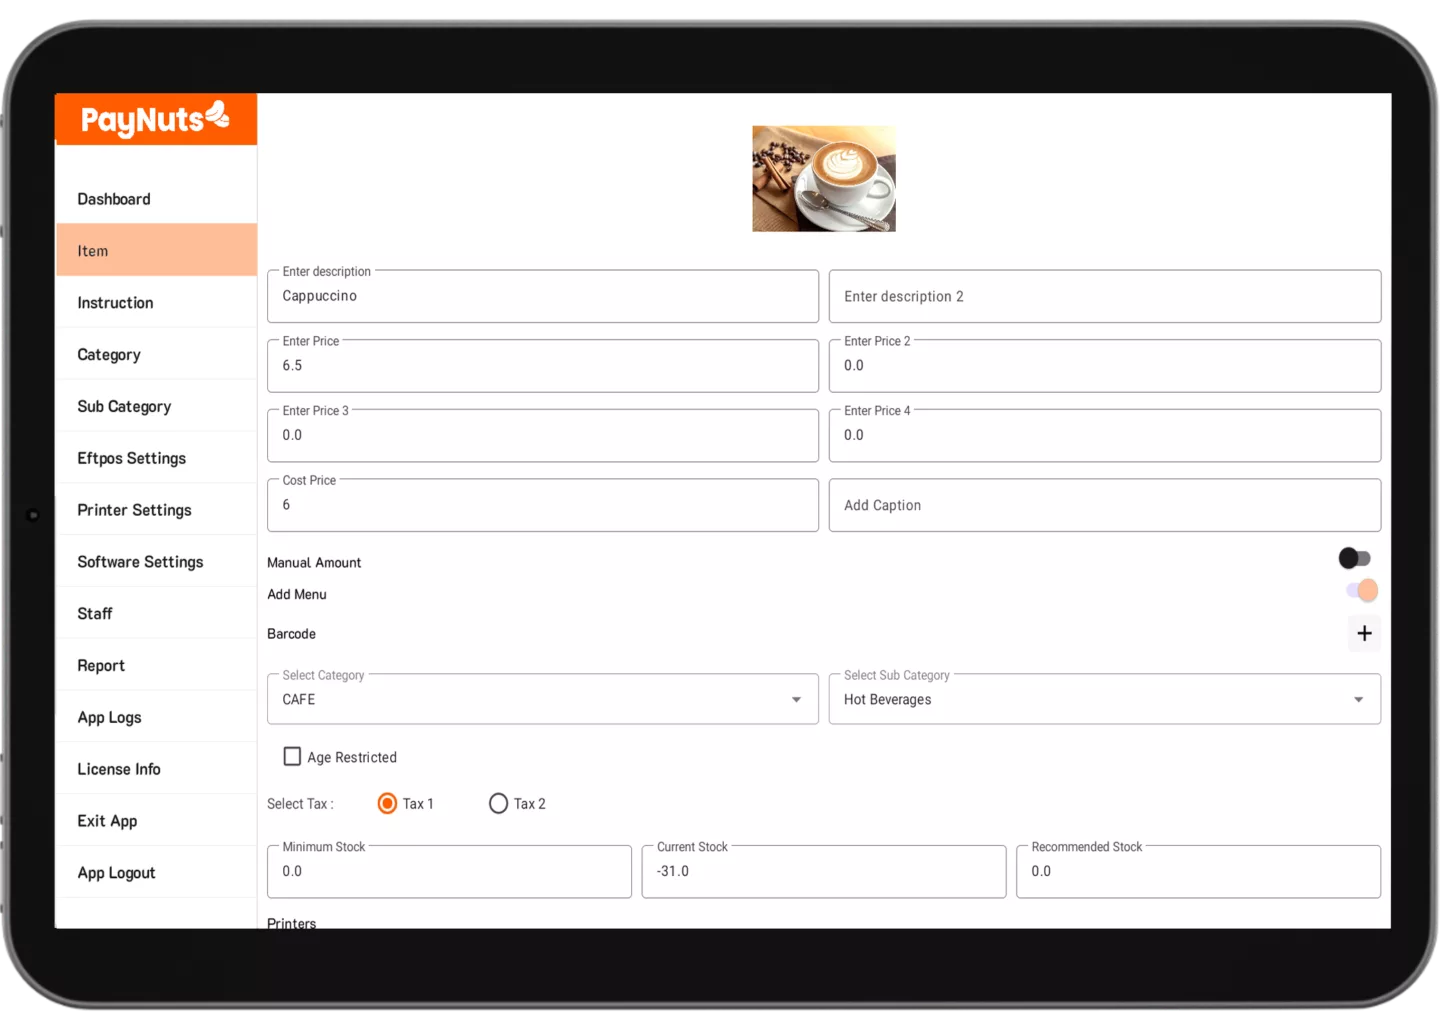Add a barcode with the plus icon
This screenshot has height=1028, width=1440.
click(1364, 633)
